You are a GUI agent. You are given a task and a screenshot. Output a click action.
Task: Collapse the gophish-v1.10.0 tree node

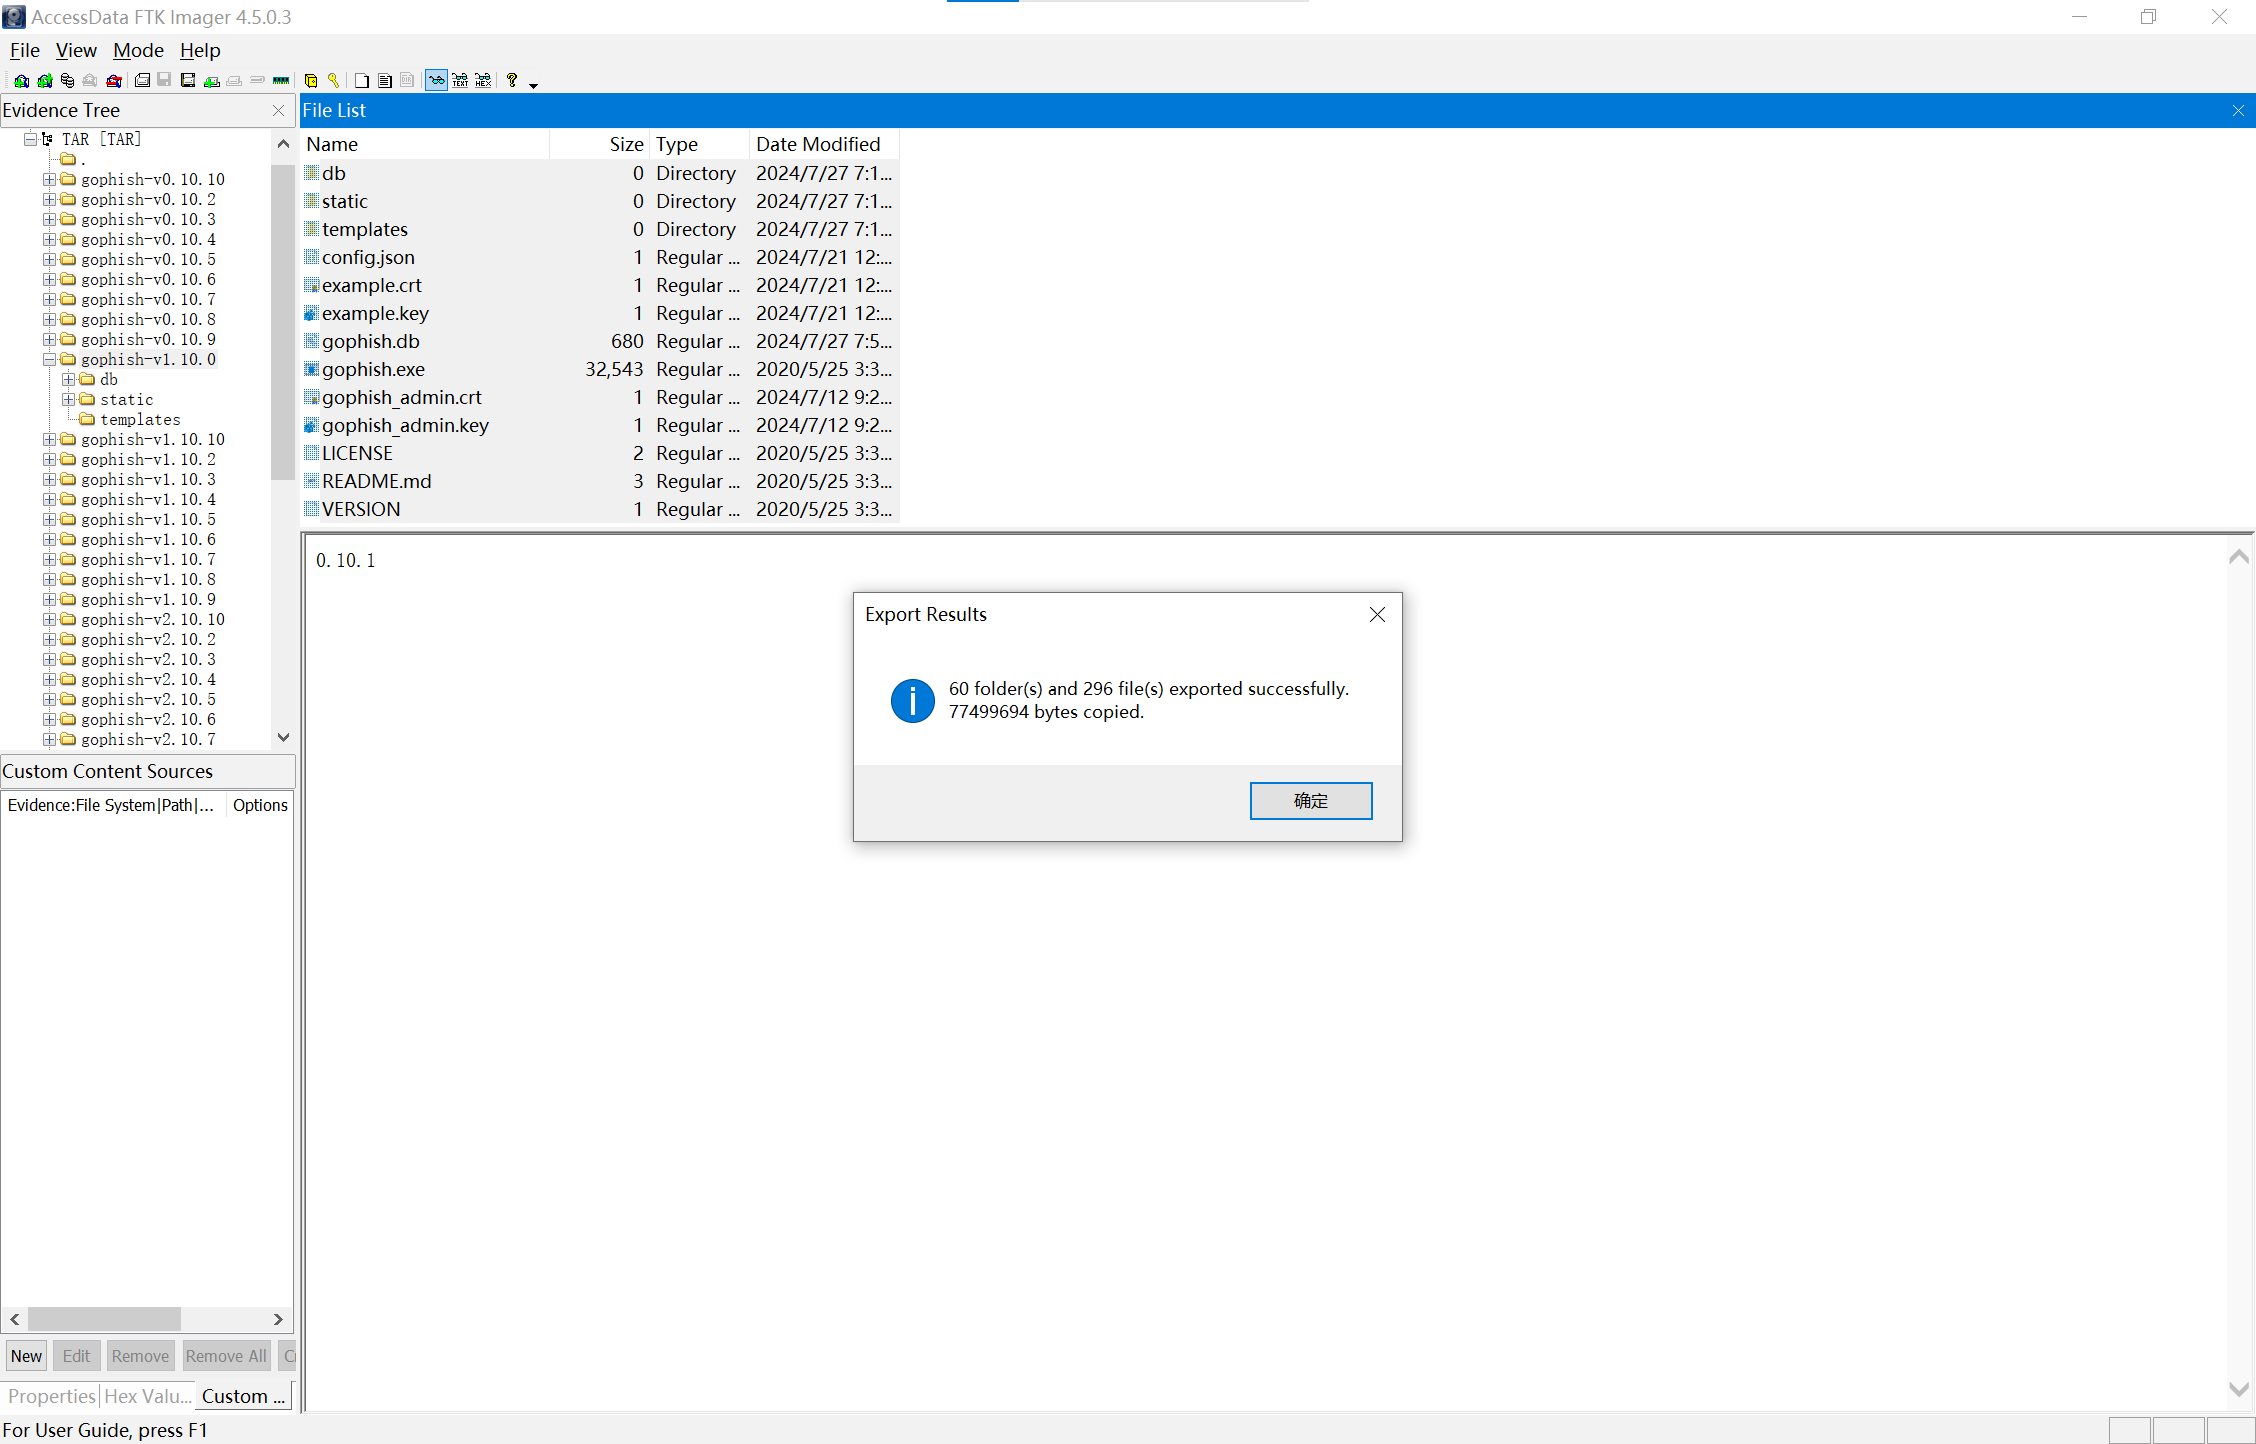tap(49, 359)
